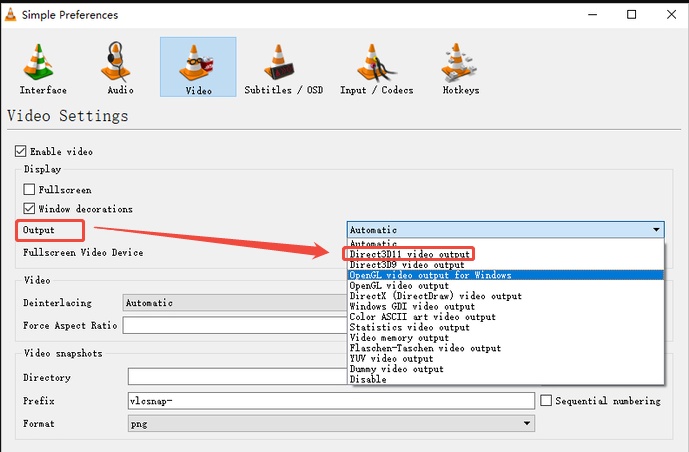
Task: Open the Deinterlacing Automatic dropdown
Action: 235,303
